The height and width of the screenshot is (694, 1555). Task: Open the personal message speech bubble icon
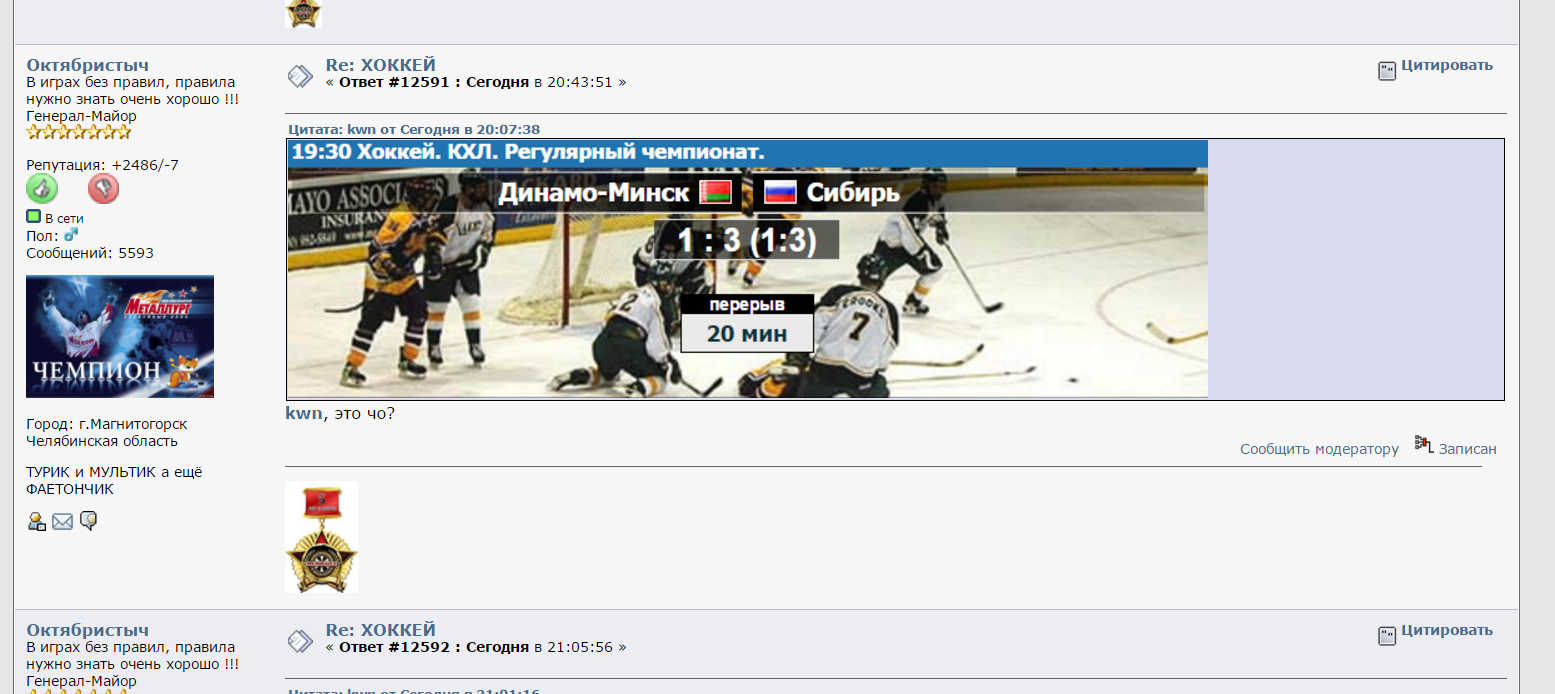coord(88,521)
